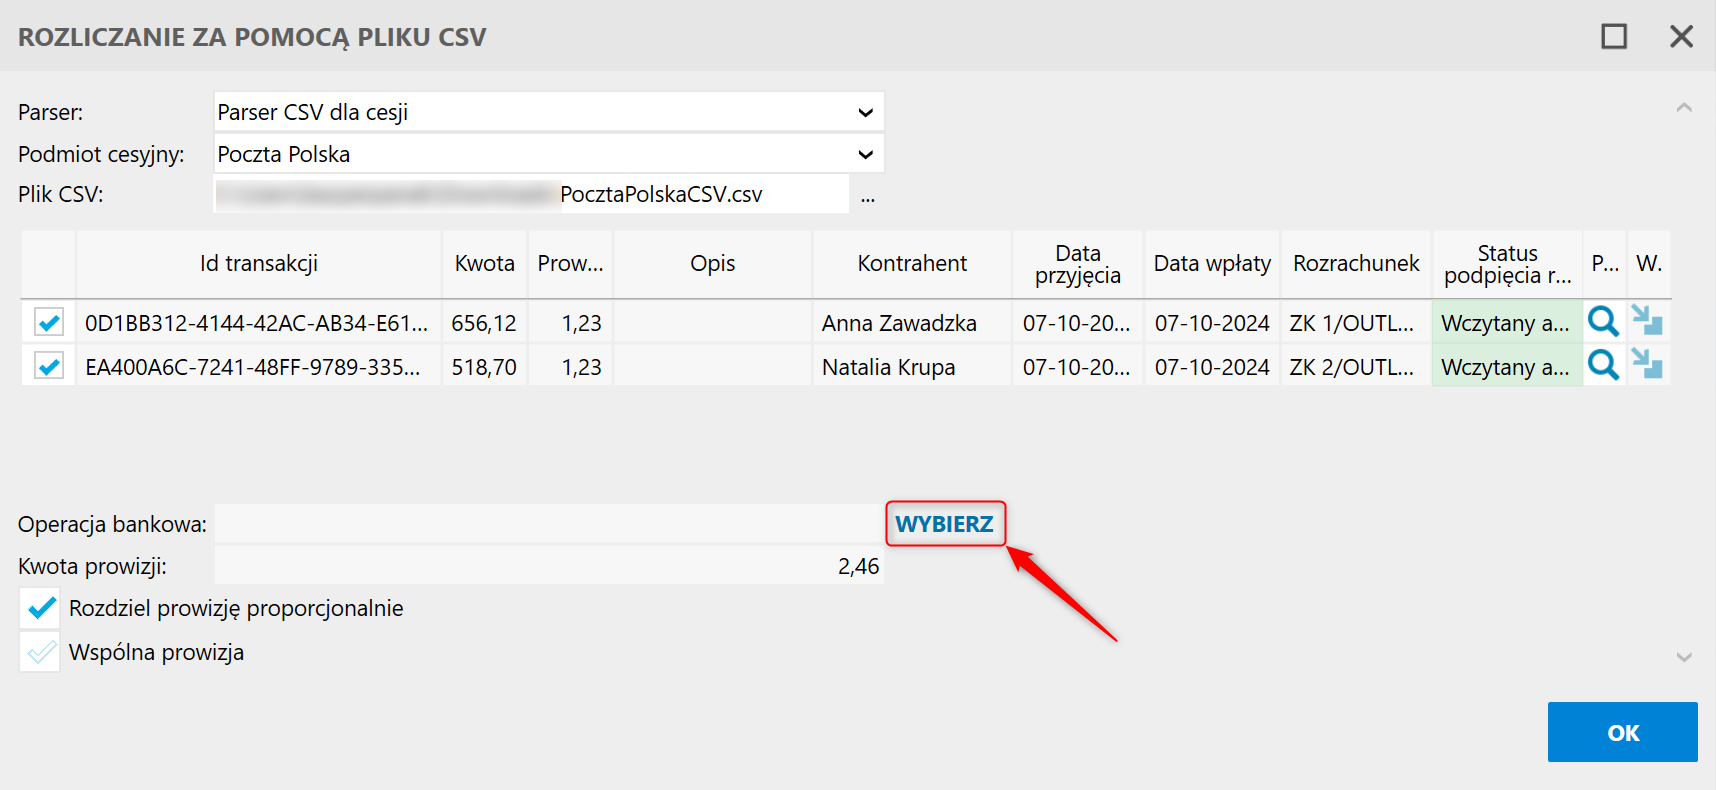Close the CSV settlement dialog
Viewport: 1716px width, 790px height.
[x=1681, y=37]
